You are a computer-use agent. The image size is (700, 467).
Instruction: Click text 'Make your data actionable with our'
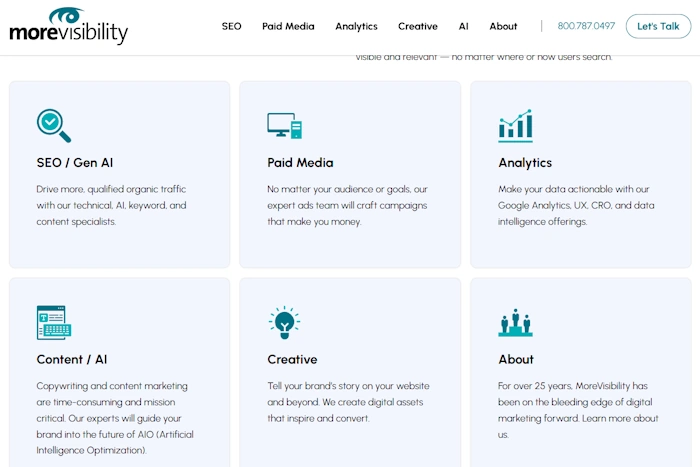[574, 189]
